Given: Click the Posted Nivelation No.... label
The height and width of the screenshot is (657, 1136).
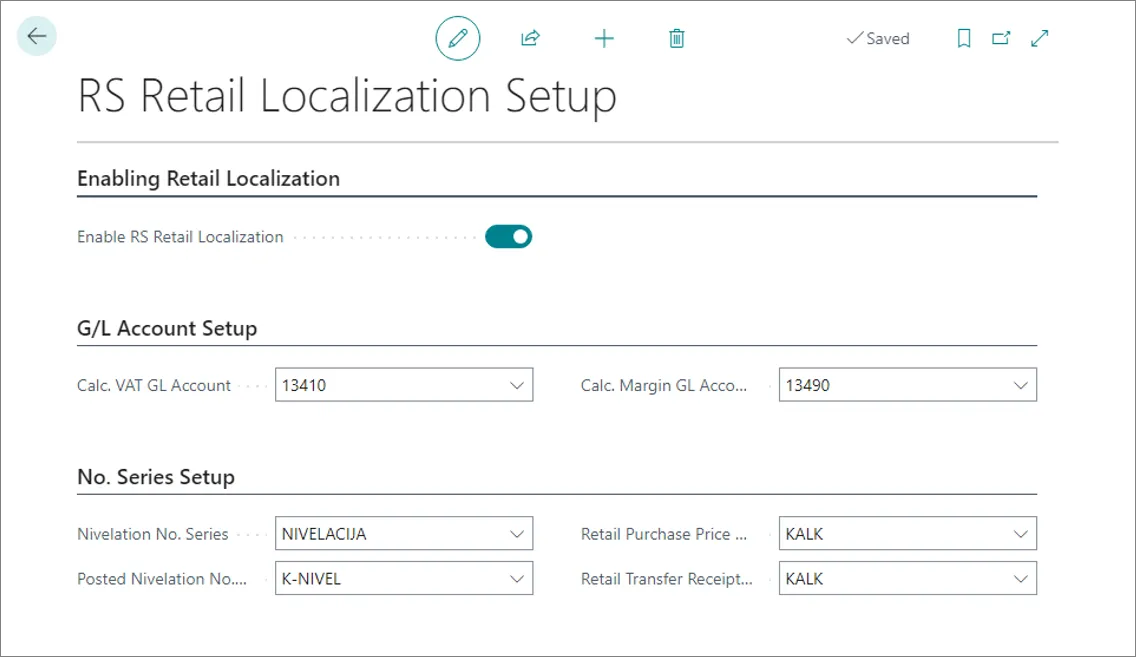Looking at the screenshot, I should [x=162, y=579].
